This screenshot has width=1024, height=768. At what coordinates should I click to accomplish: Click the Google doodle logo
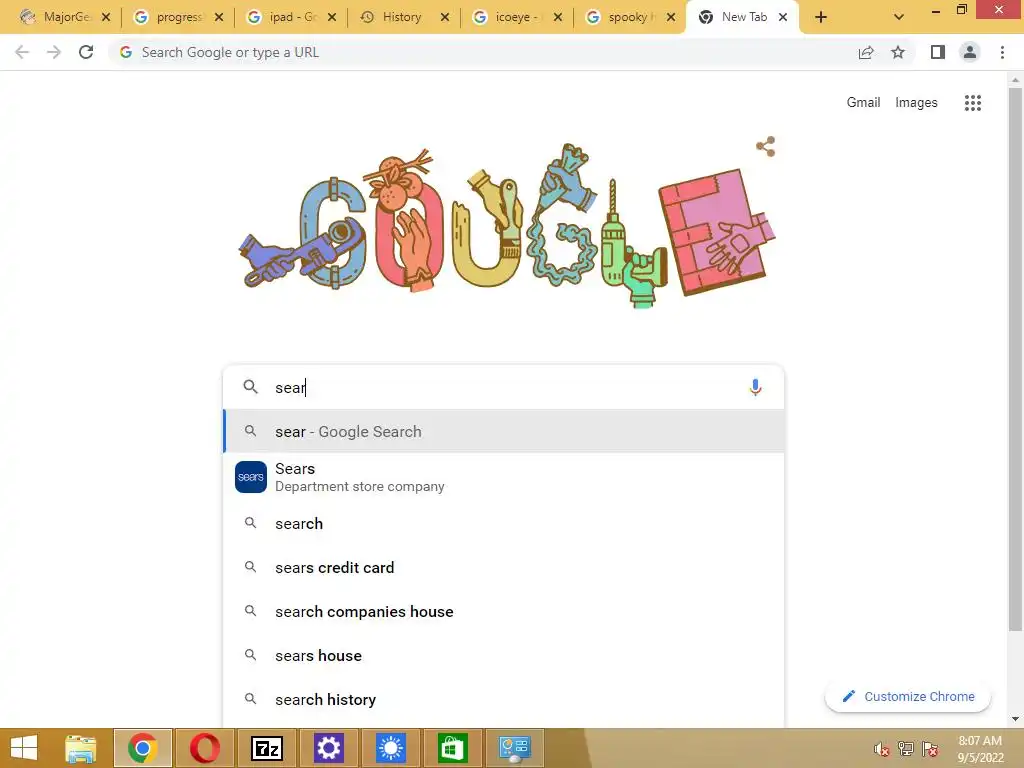tap(508, 225)
